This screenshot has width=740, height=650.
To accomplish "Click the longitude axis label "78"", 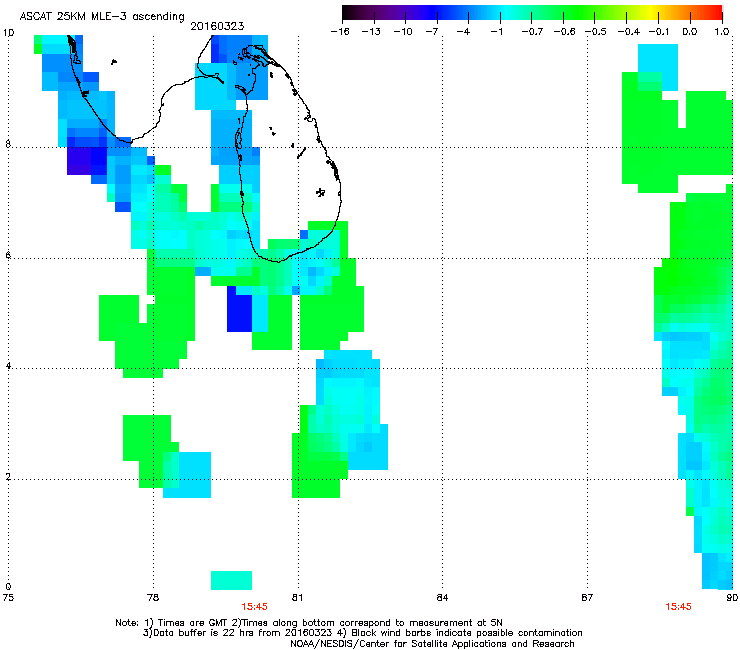I will click(153, 598).
